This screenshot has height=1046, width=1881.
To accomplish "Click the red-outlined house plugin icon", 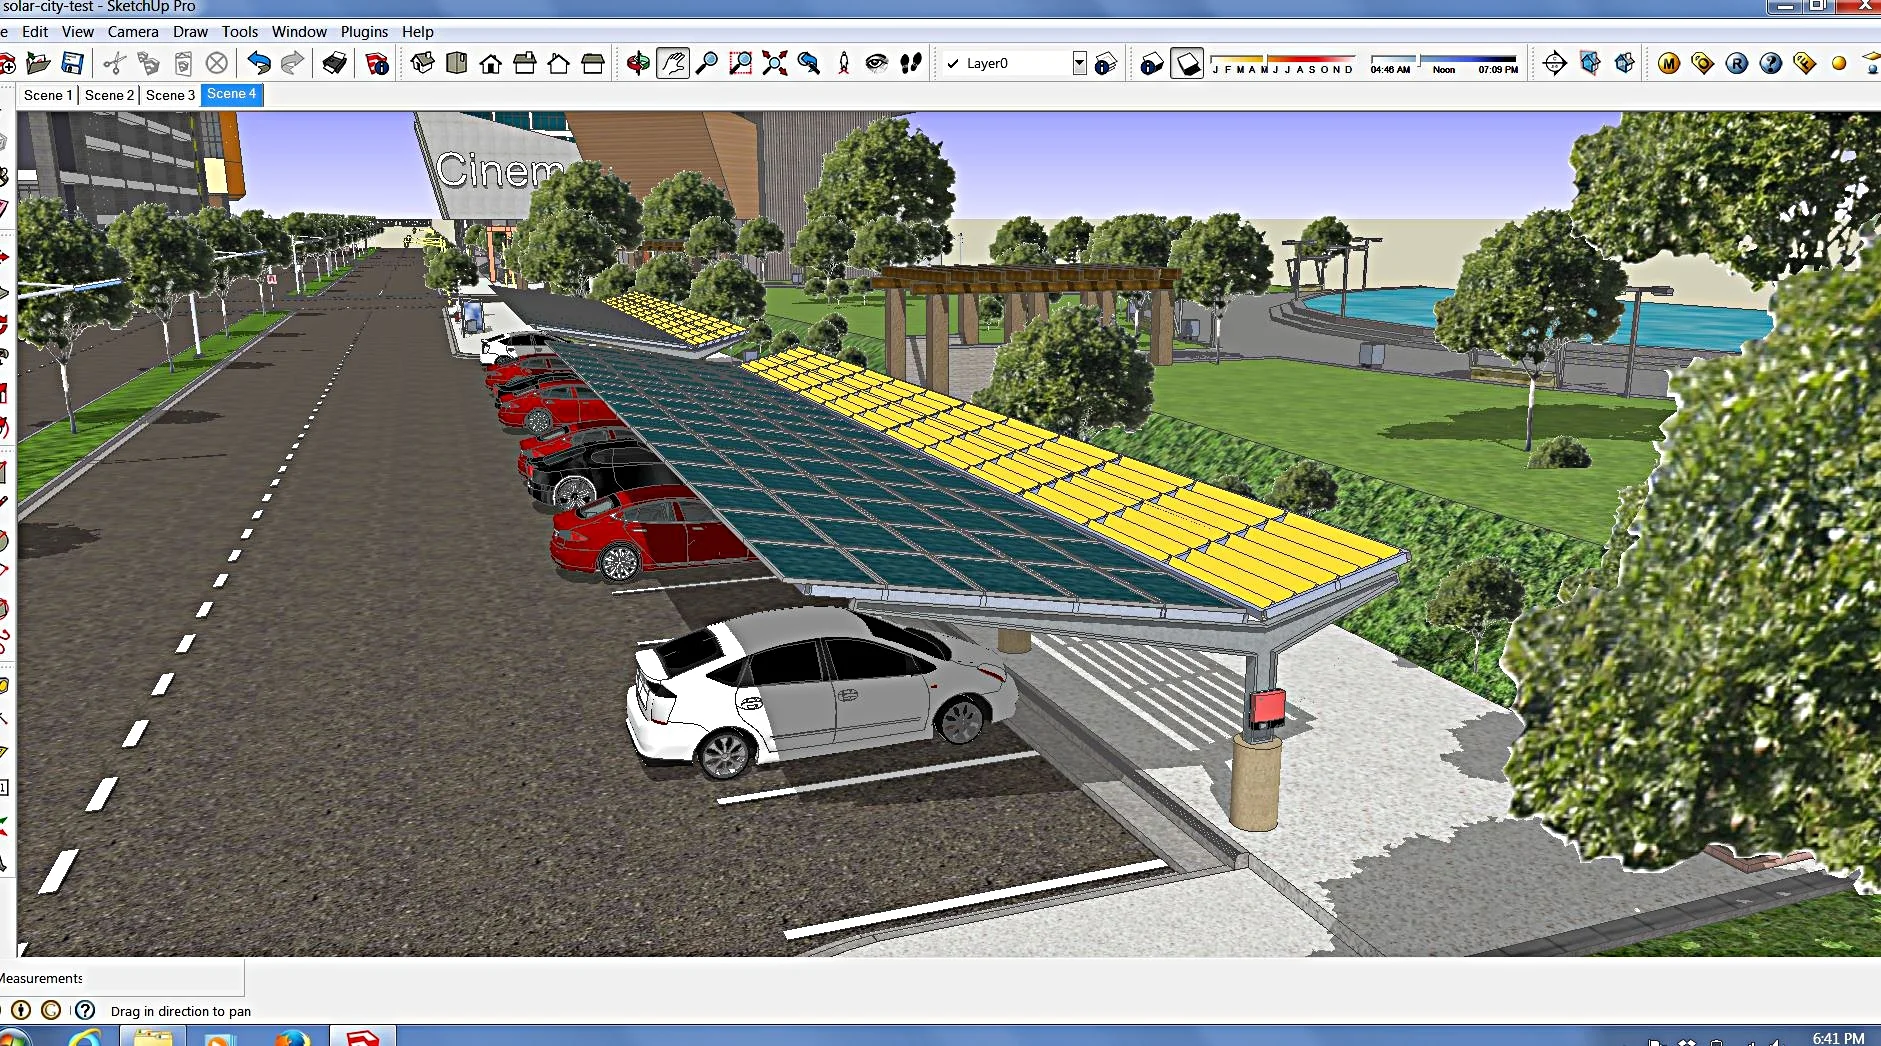I will 1590,63.
